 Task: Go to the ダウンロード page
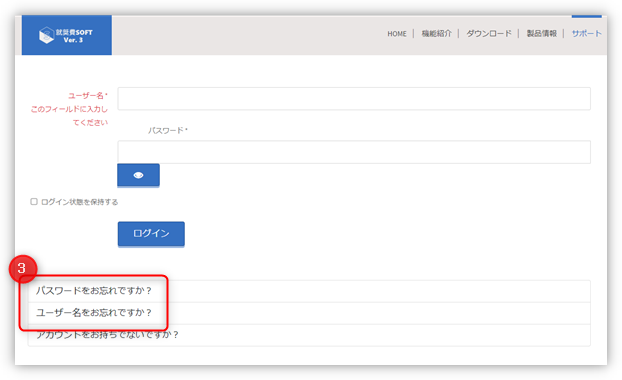pos(489,34)
